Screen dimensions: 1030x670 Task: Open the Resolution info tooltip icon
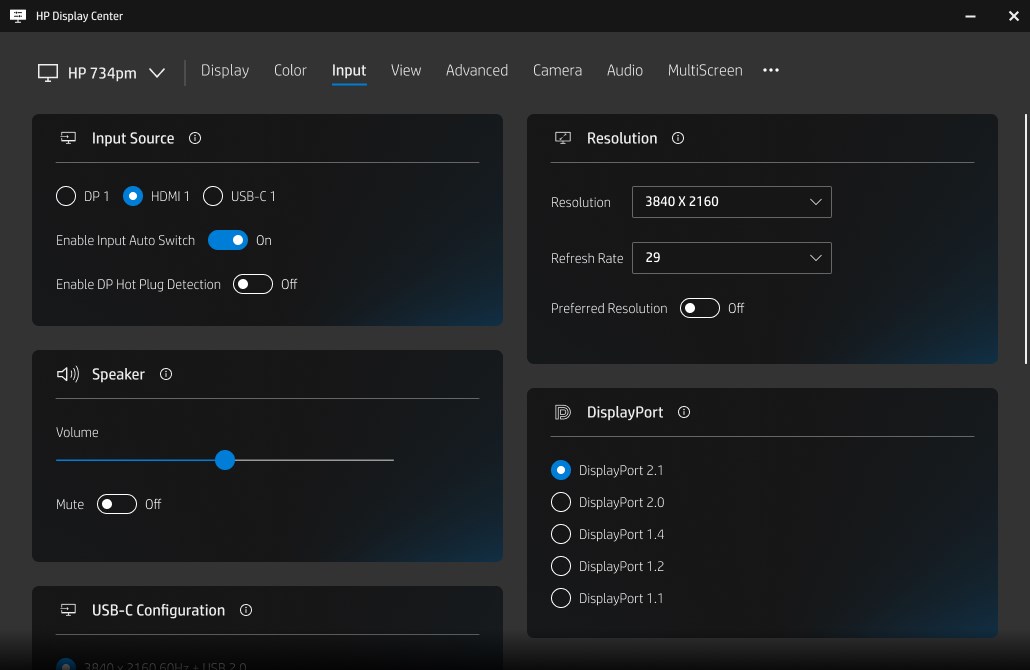click(x=677, y=138)
